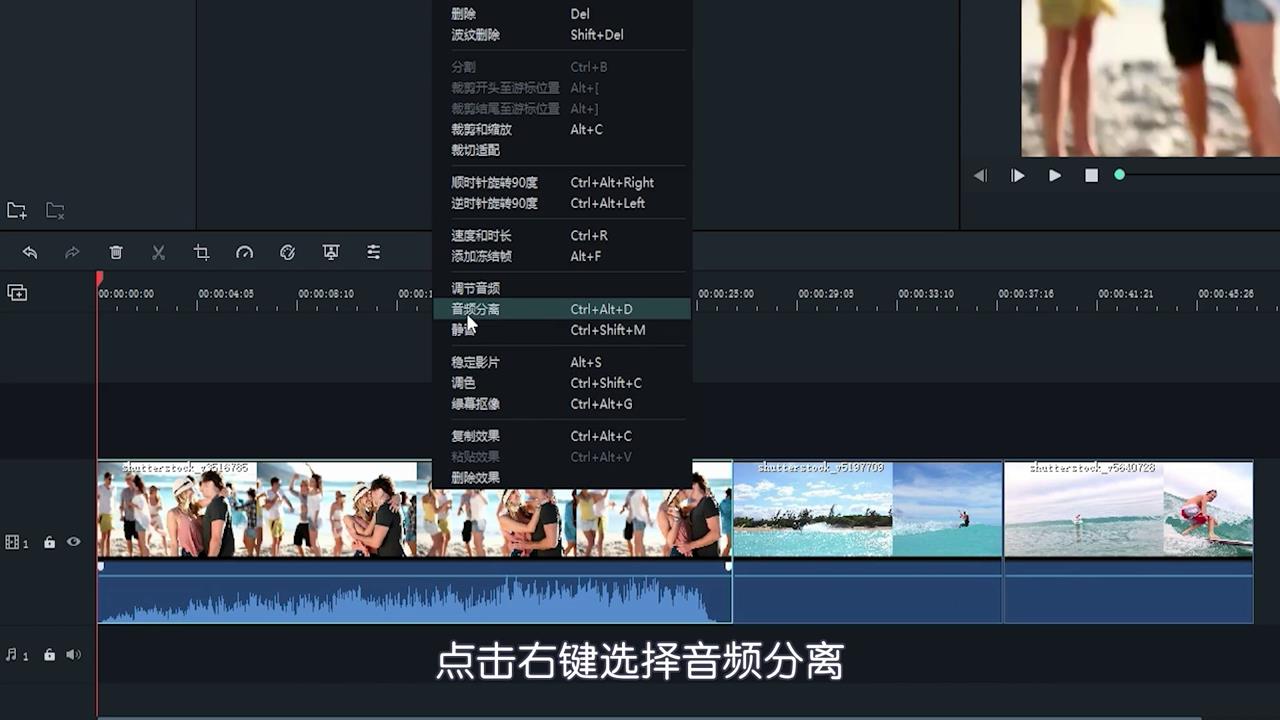Click the Redo arrow icon

click(71, 252)
